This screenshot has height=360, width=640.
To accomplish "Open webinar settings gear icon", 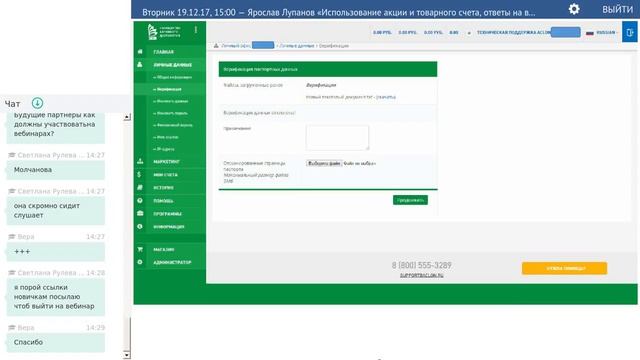I will pyautogui.click(x=574, y=9).
